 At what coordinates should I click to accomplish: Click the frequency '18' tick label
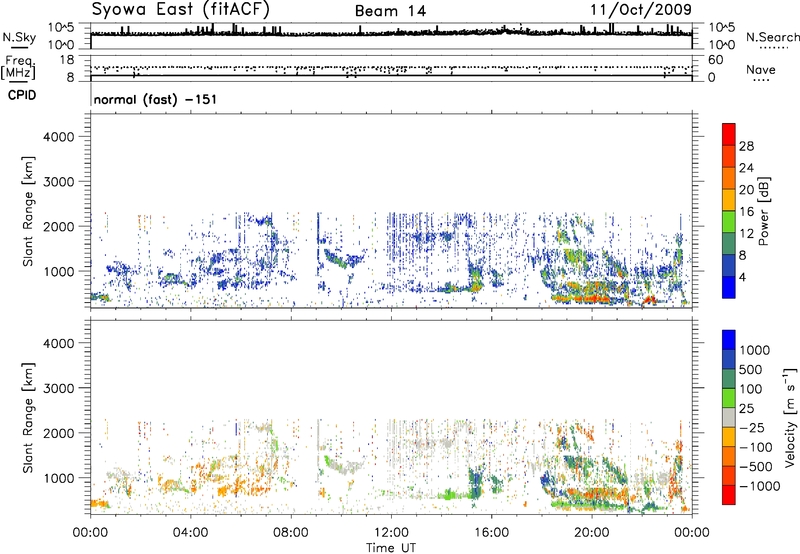[67, 60]
